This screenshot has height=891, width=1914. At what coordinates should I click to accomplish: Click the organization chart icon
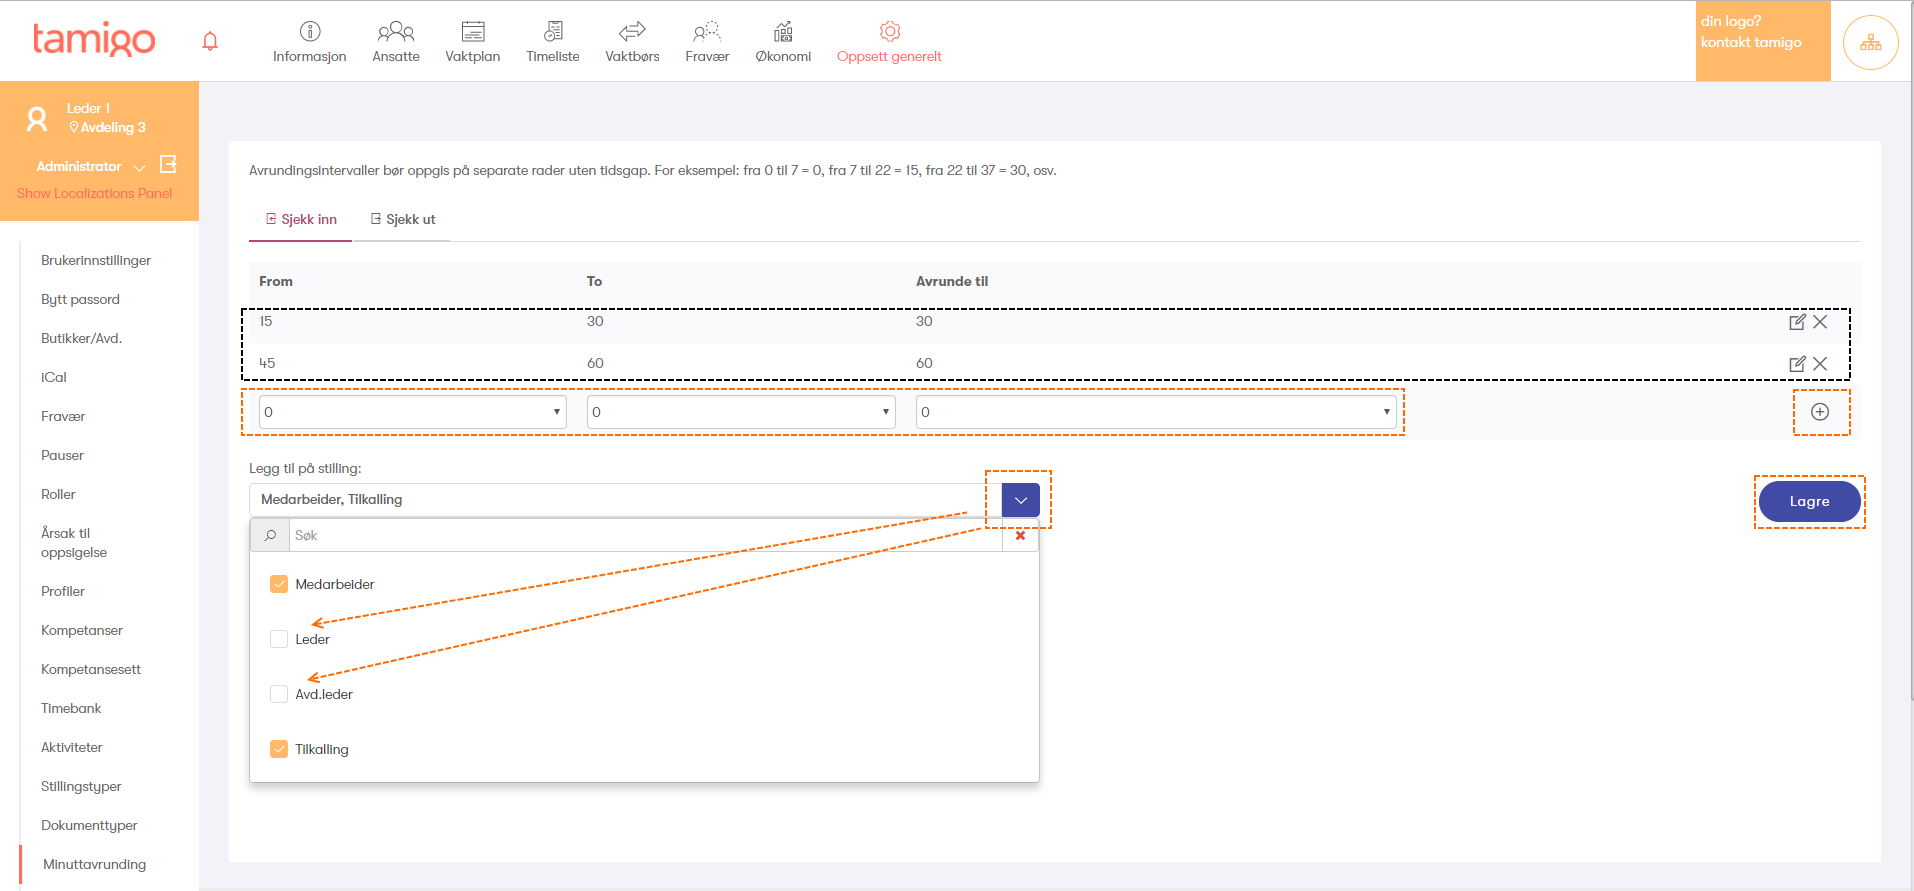pyautogui.click(x=1870, y=42)
